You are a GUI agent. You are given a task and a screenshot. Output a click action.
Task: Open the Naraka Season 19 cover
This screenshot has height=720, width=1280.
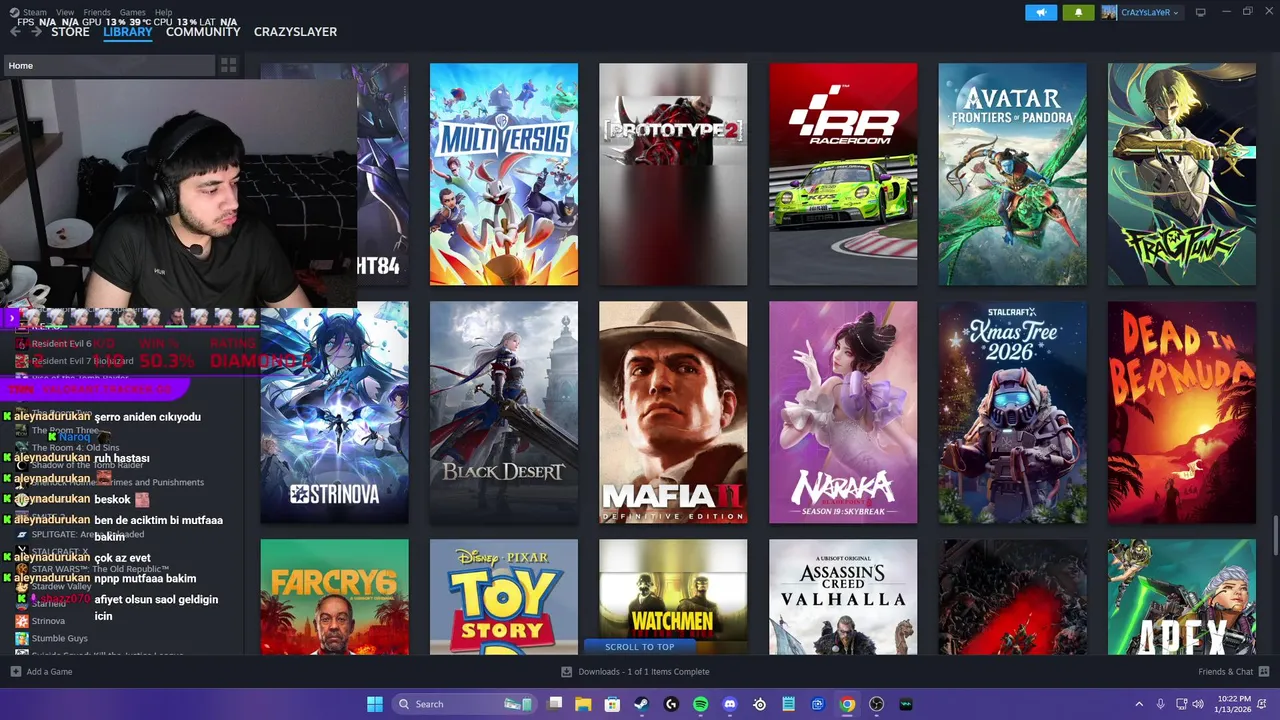point(843,412)
